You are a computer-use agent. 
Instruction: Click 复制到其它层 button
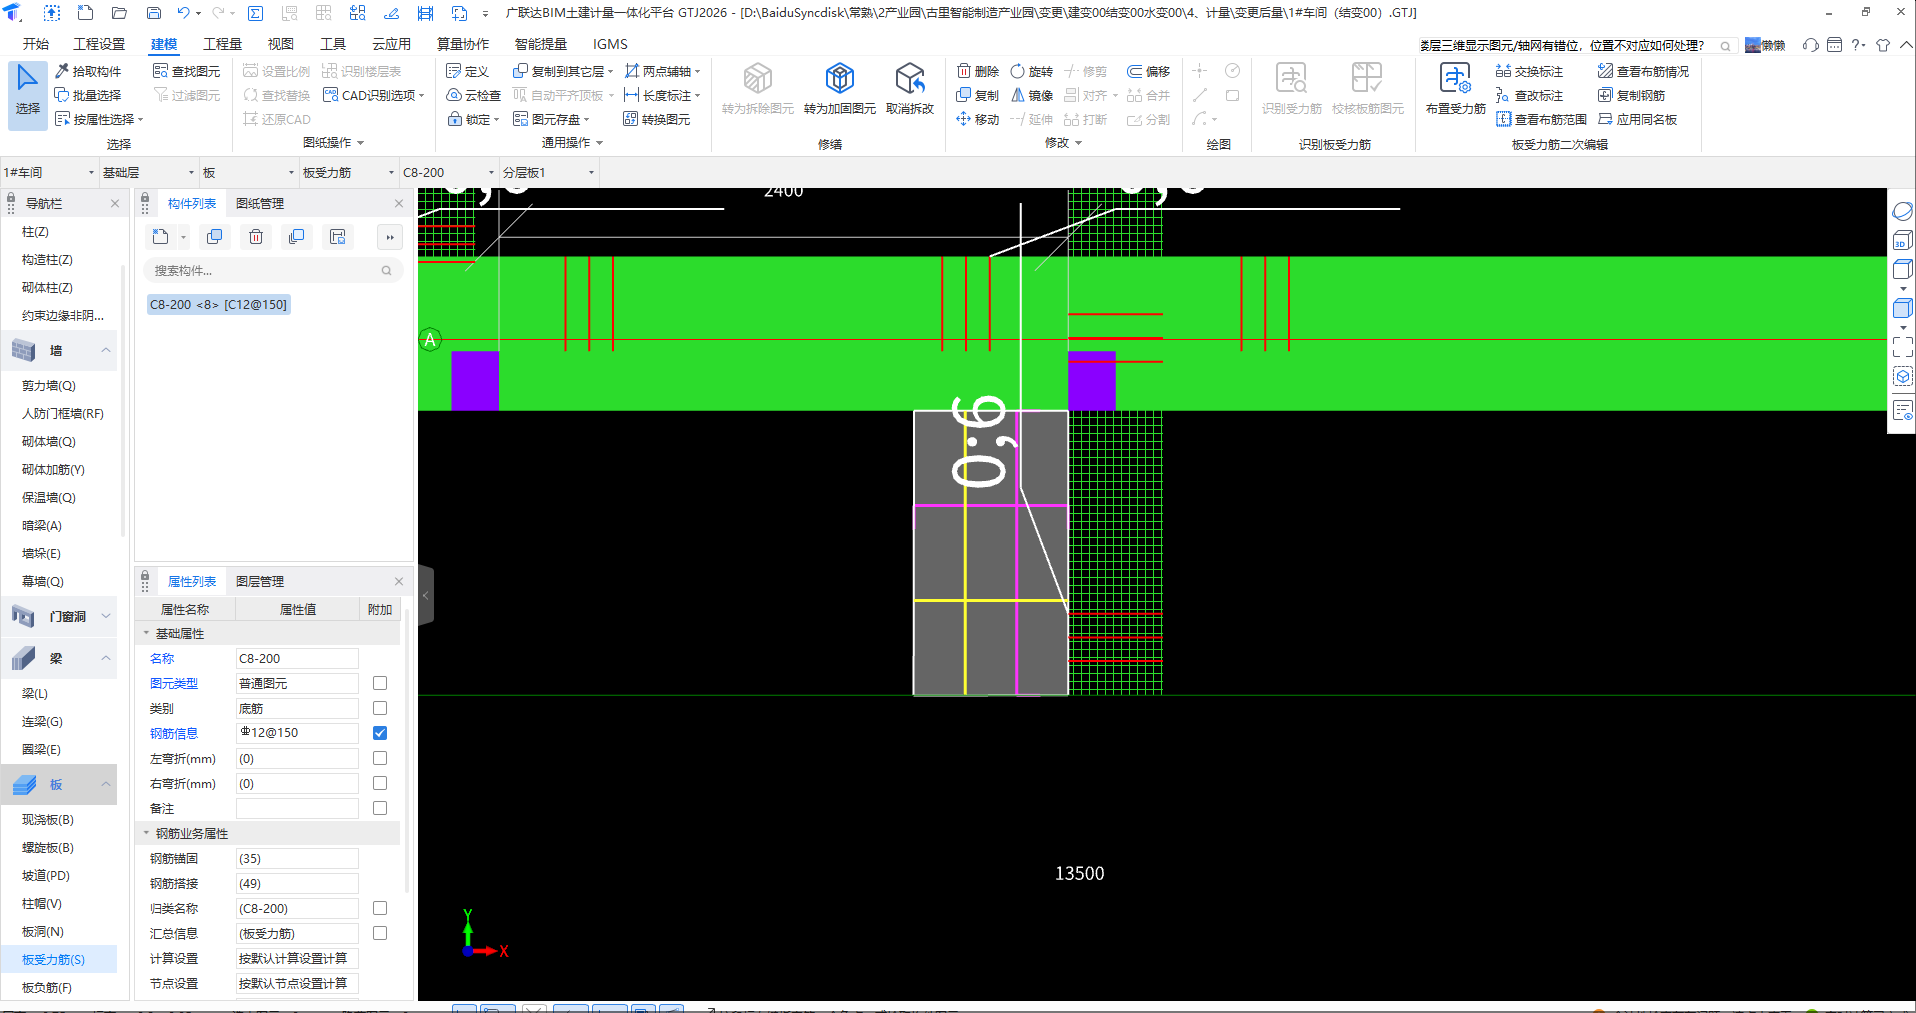[562, 71]
